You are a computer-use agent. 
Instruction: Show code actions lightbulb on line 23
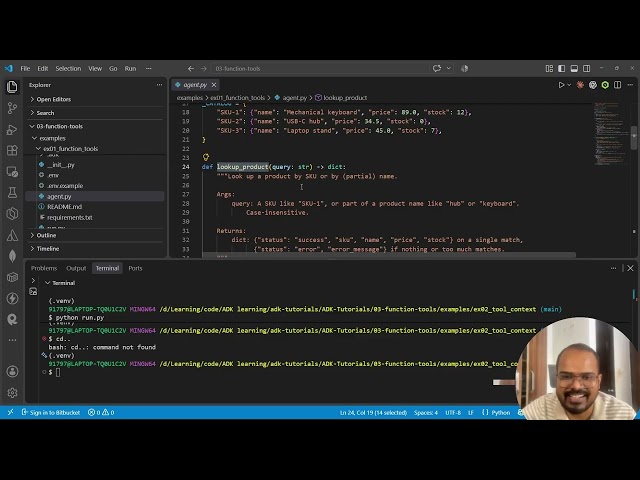(206, 157)
